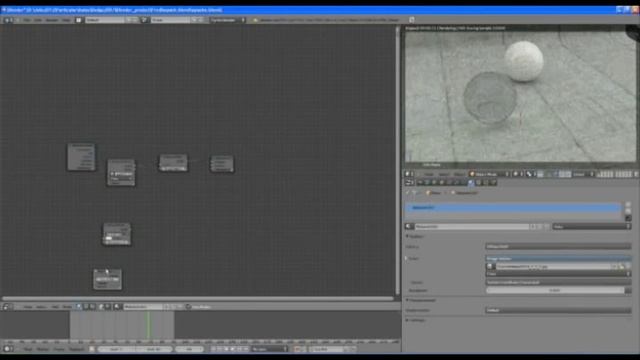The image size is (640, 360).
Task: Click the Vector Texture Coordinate button
Action: [x=558, y=282]
